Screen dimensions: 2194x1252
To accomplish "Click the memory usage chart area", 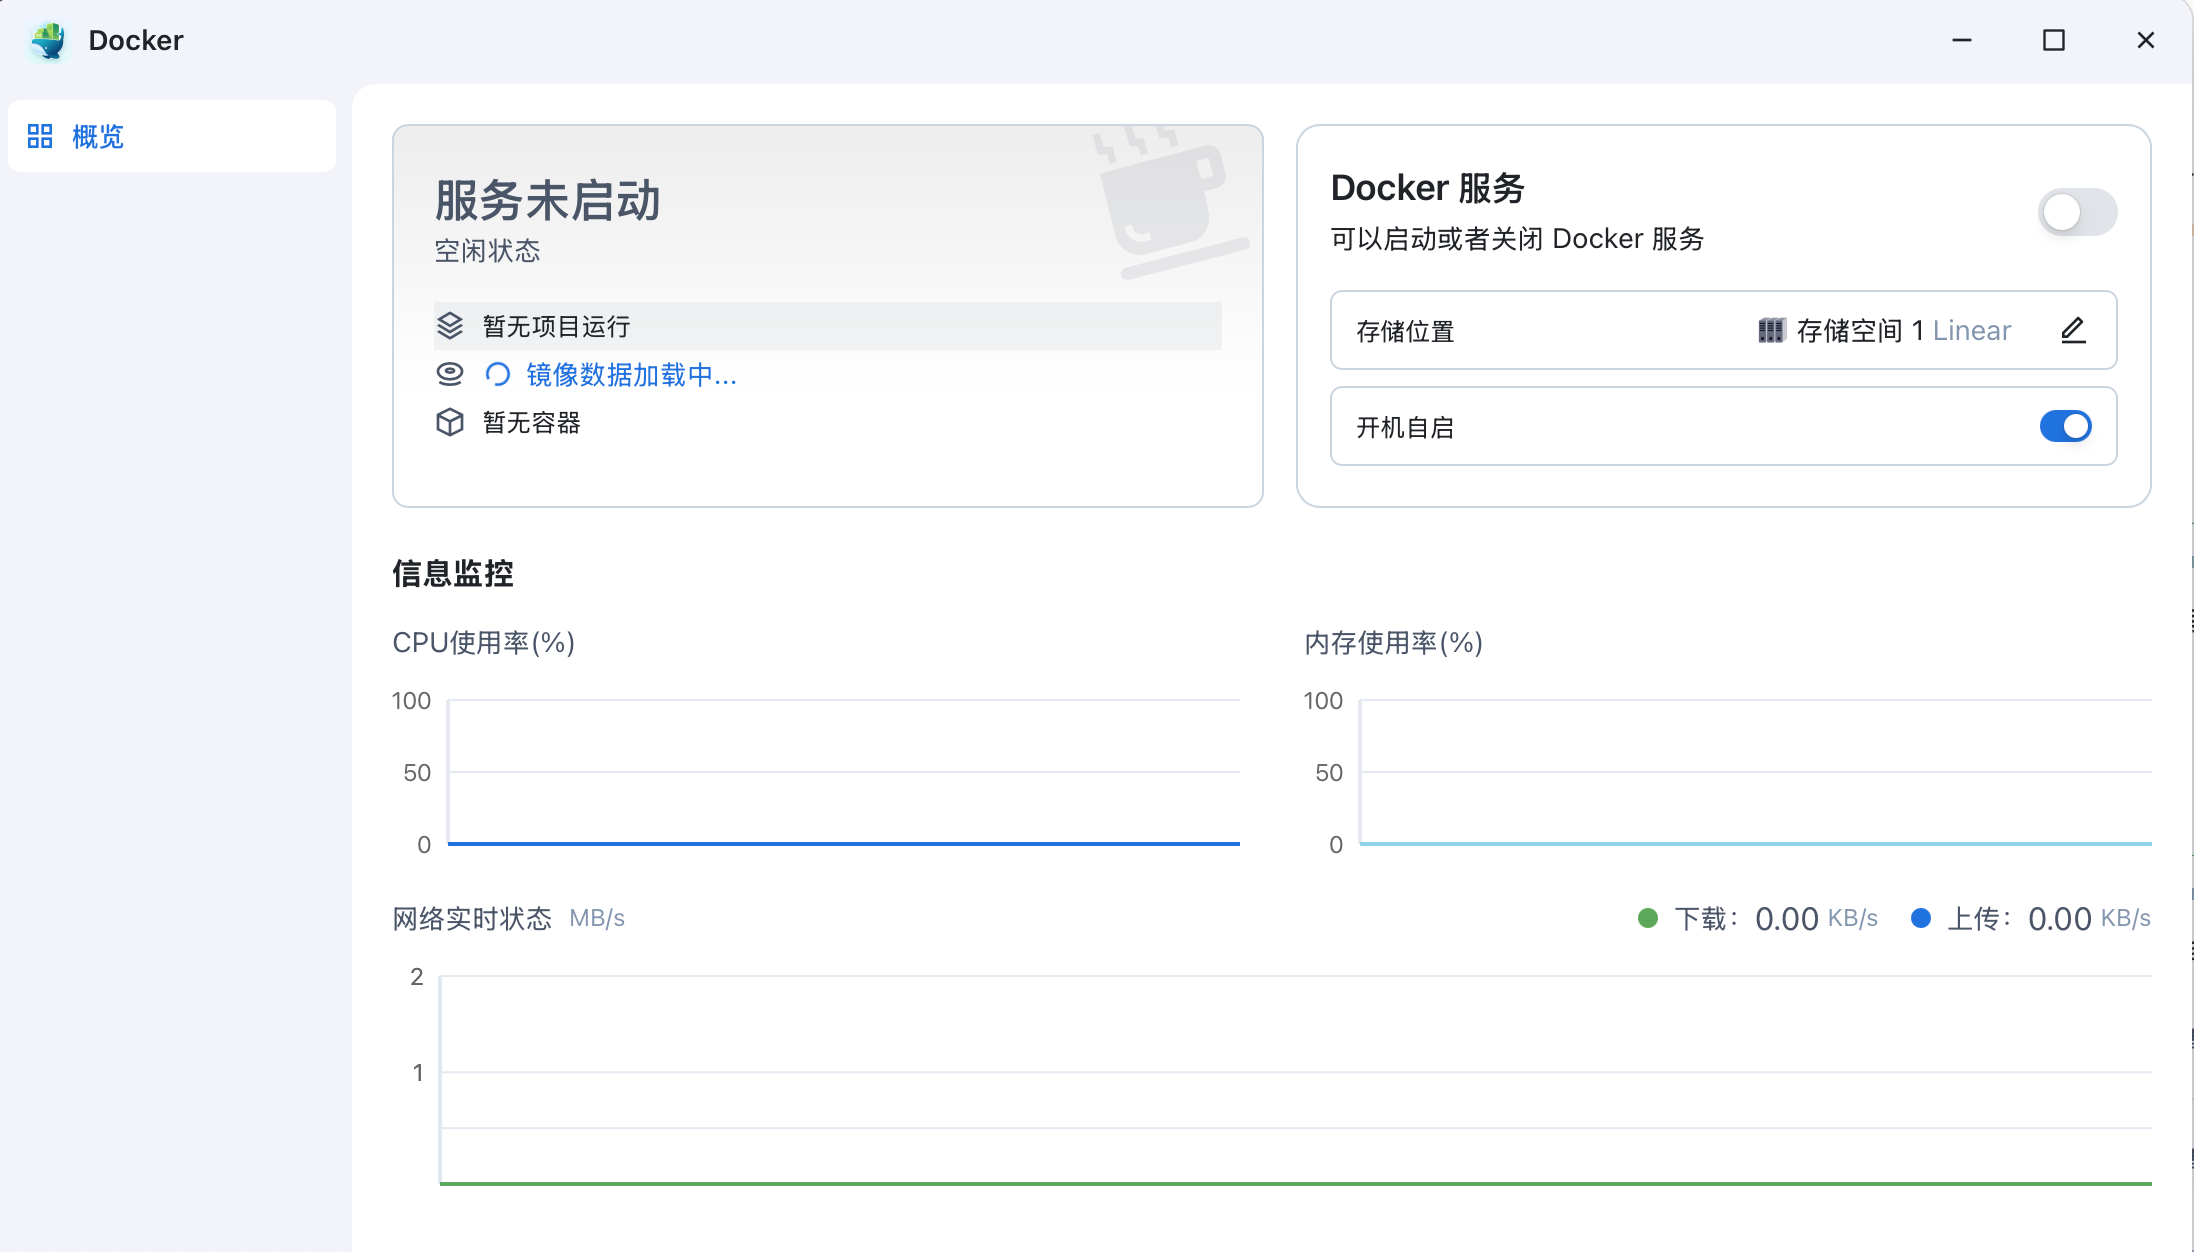I will click(x=1755, y=772).
